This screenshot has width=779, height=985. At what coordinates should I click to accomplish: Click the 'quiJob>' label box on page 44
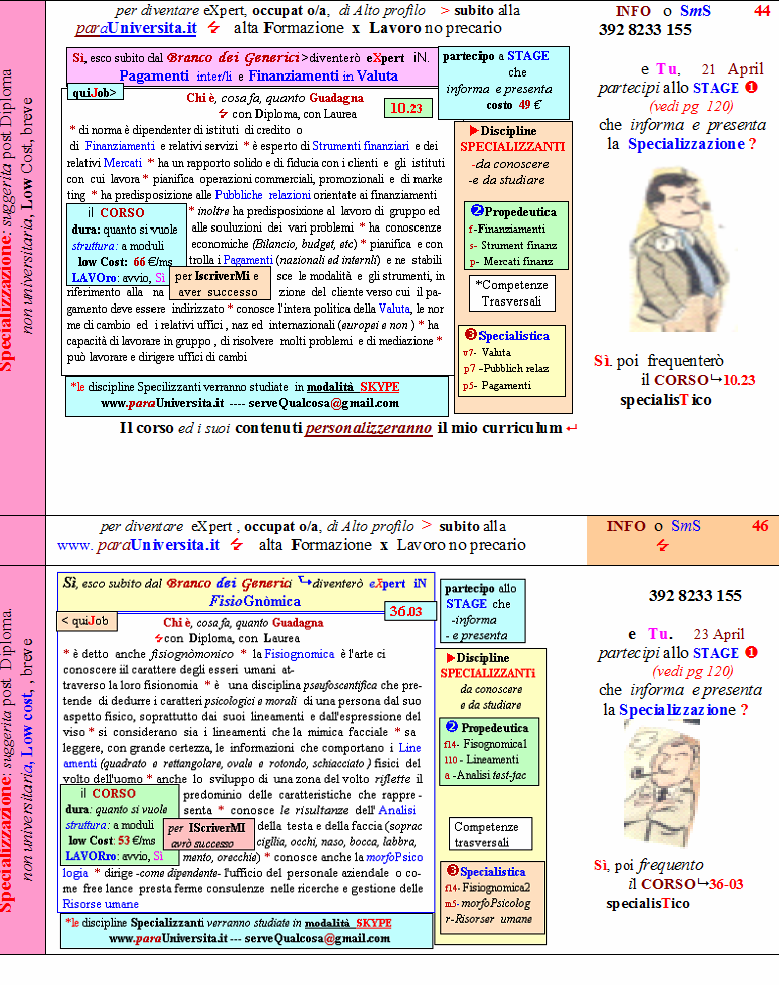point(95,92)
